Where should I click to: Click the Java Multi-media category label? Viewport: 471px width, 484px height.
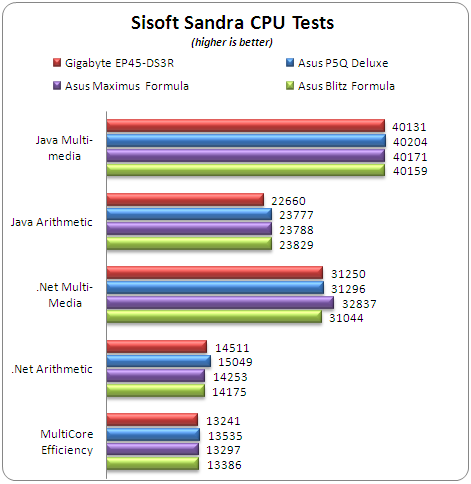tap(64, 148)
